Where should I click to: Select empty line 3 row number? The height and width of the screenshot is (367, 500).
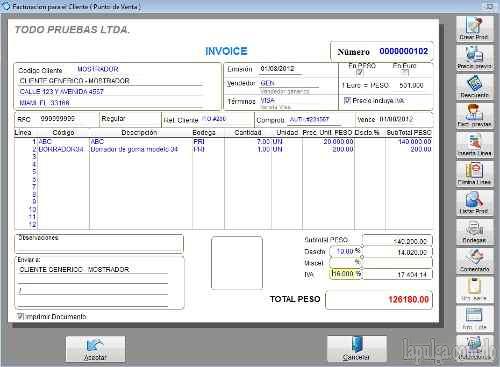[x=34, y=156]
